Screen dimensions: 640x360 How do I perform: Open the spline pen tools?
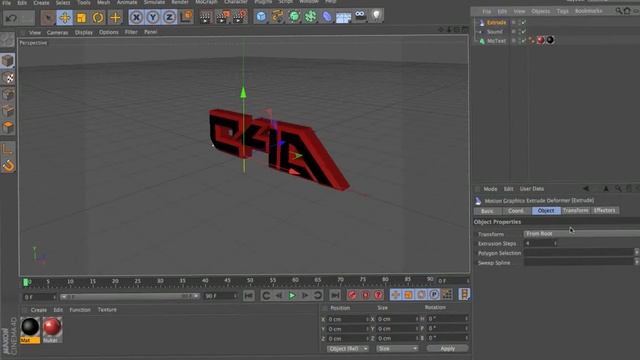pos(278,17)
